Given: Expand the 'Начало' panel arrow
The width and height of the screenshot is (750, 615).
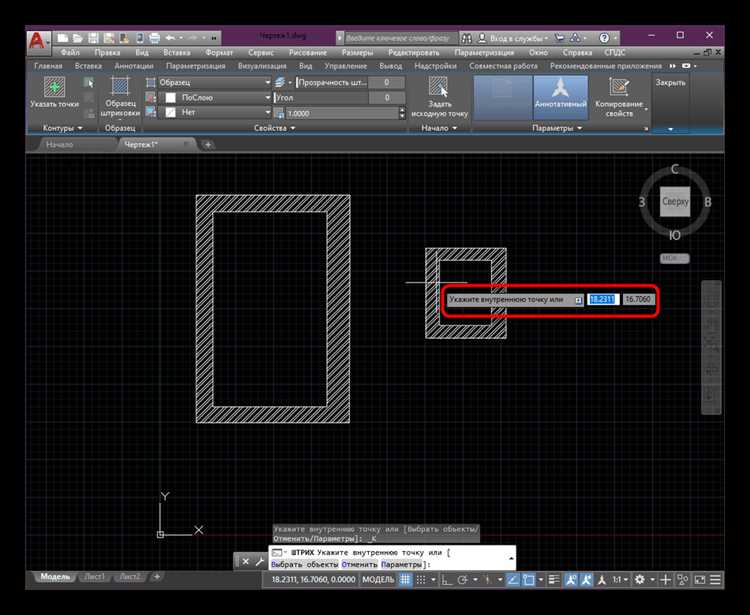Looking at the screenshot, I should [x=454, y=128].
